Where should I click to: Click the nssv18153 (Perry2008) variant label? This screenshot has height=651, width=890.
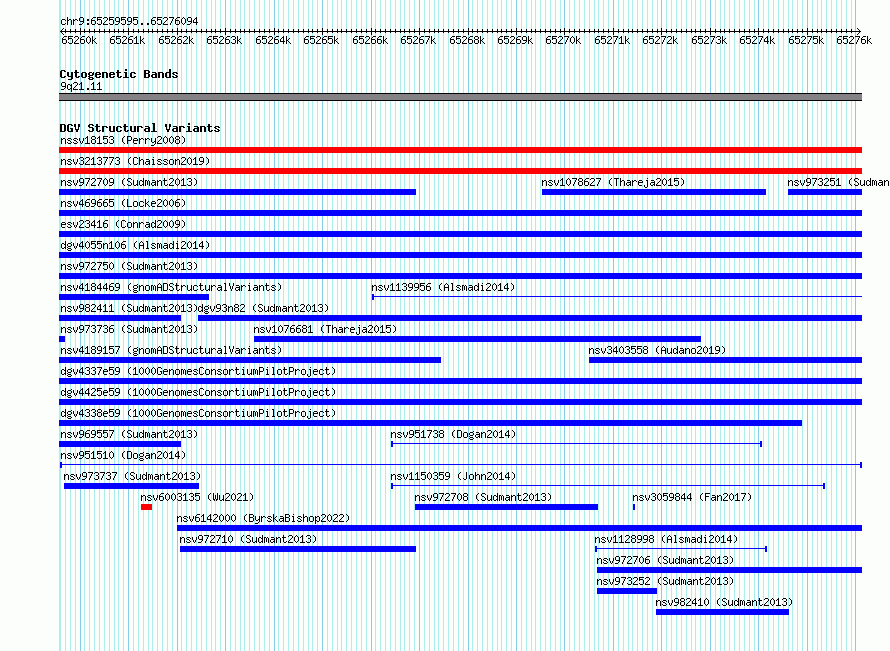pos(123,140)
